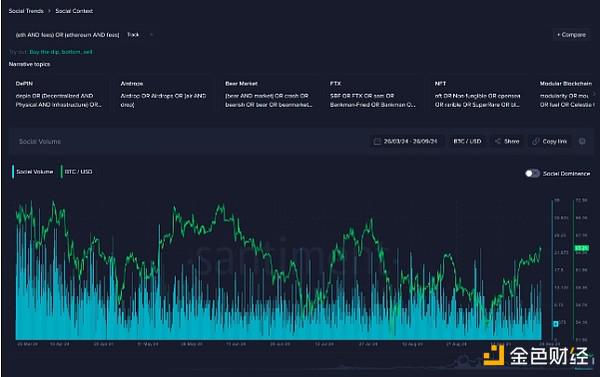600x377 pixels.
Task: Click the + Compare button
Action: pyautogui.click(x=571, y=35)
